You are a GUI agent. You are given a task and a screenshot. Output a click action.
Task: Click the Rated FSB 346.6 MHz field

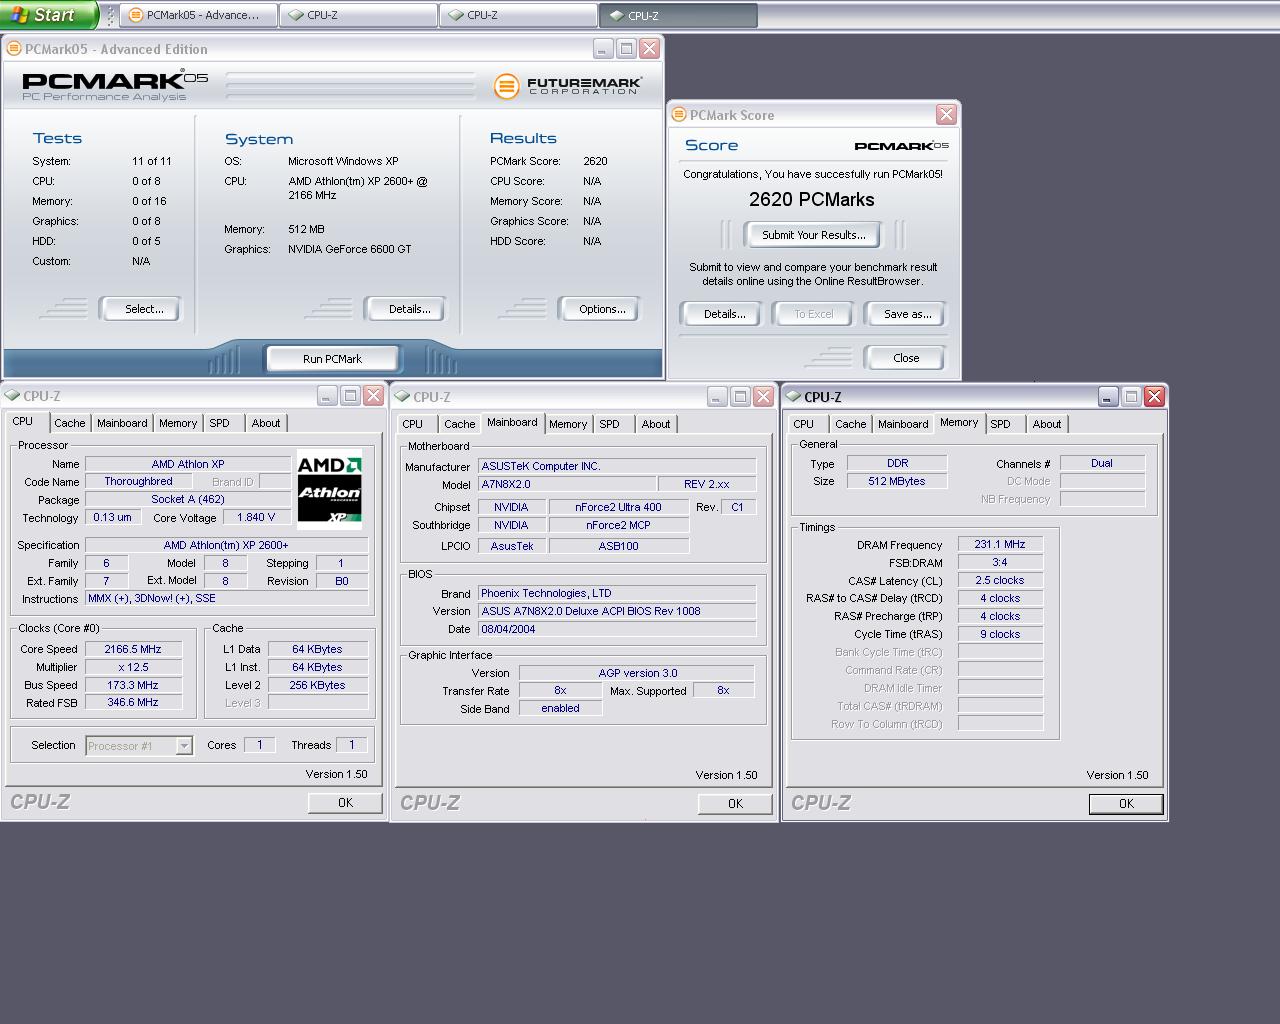tap(133, 702)
